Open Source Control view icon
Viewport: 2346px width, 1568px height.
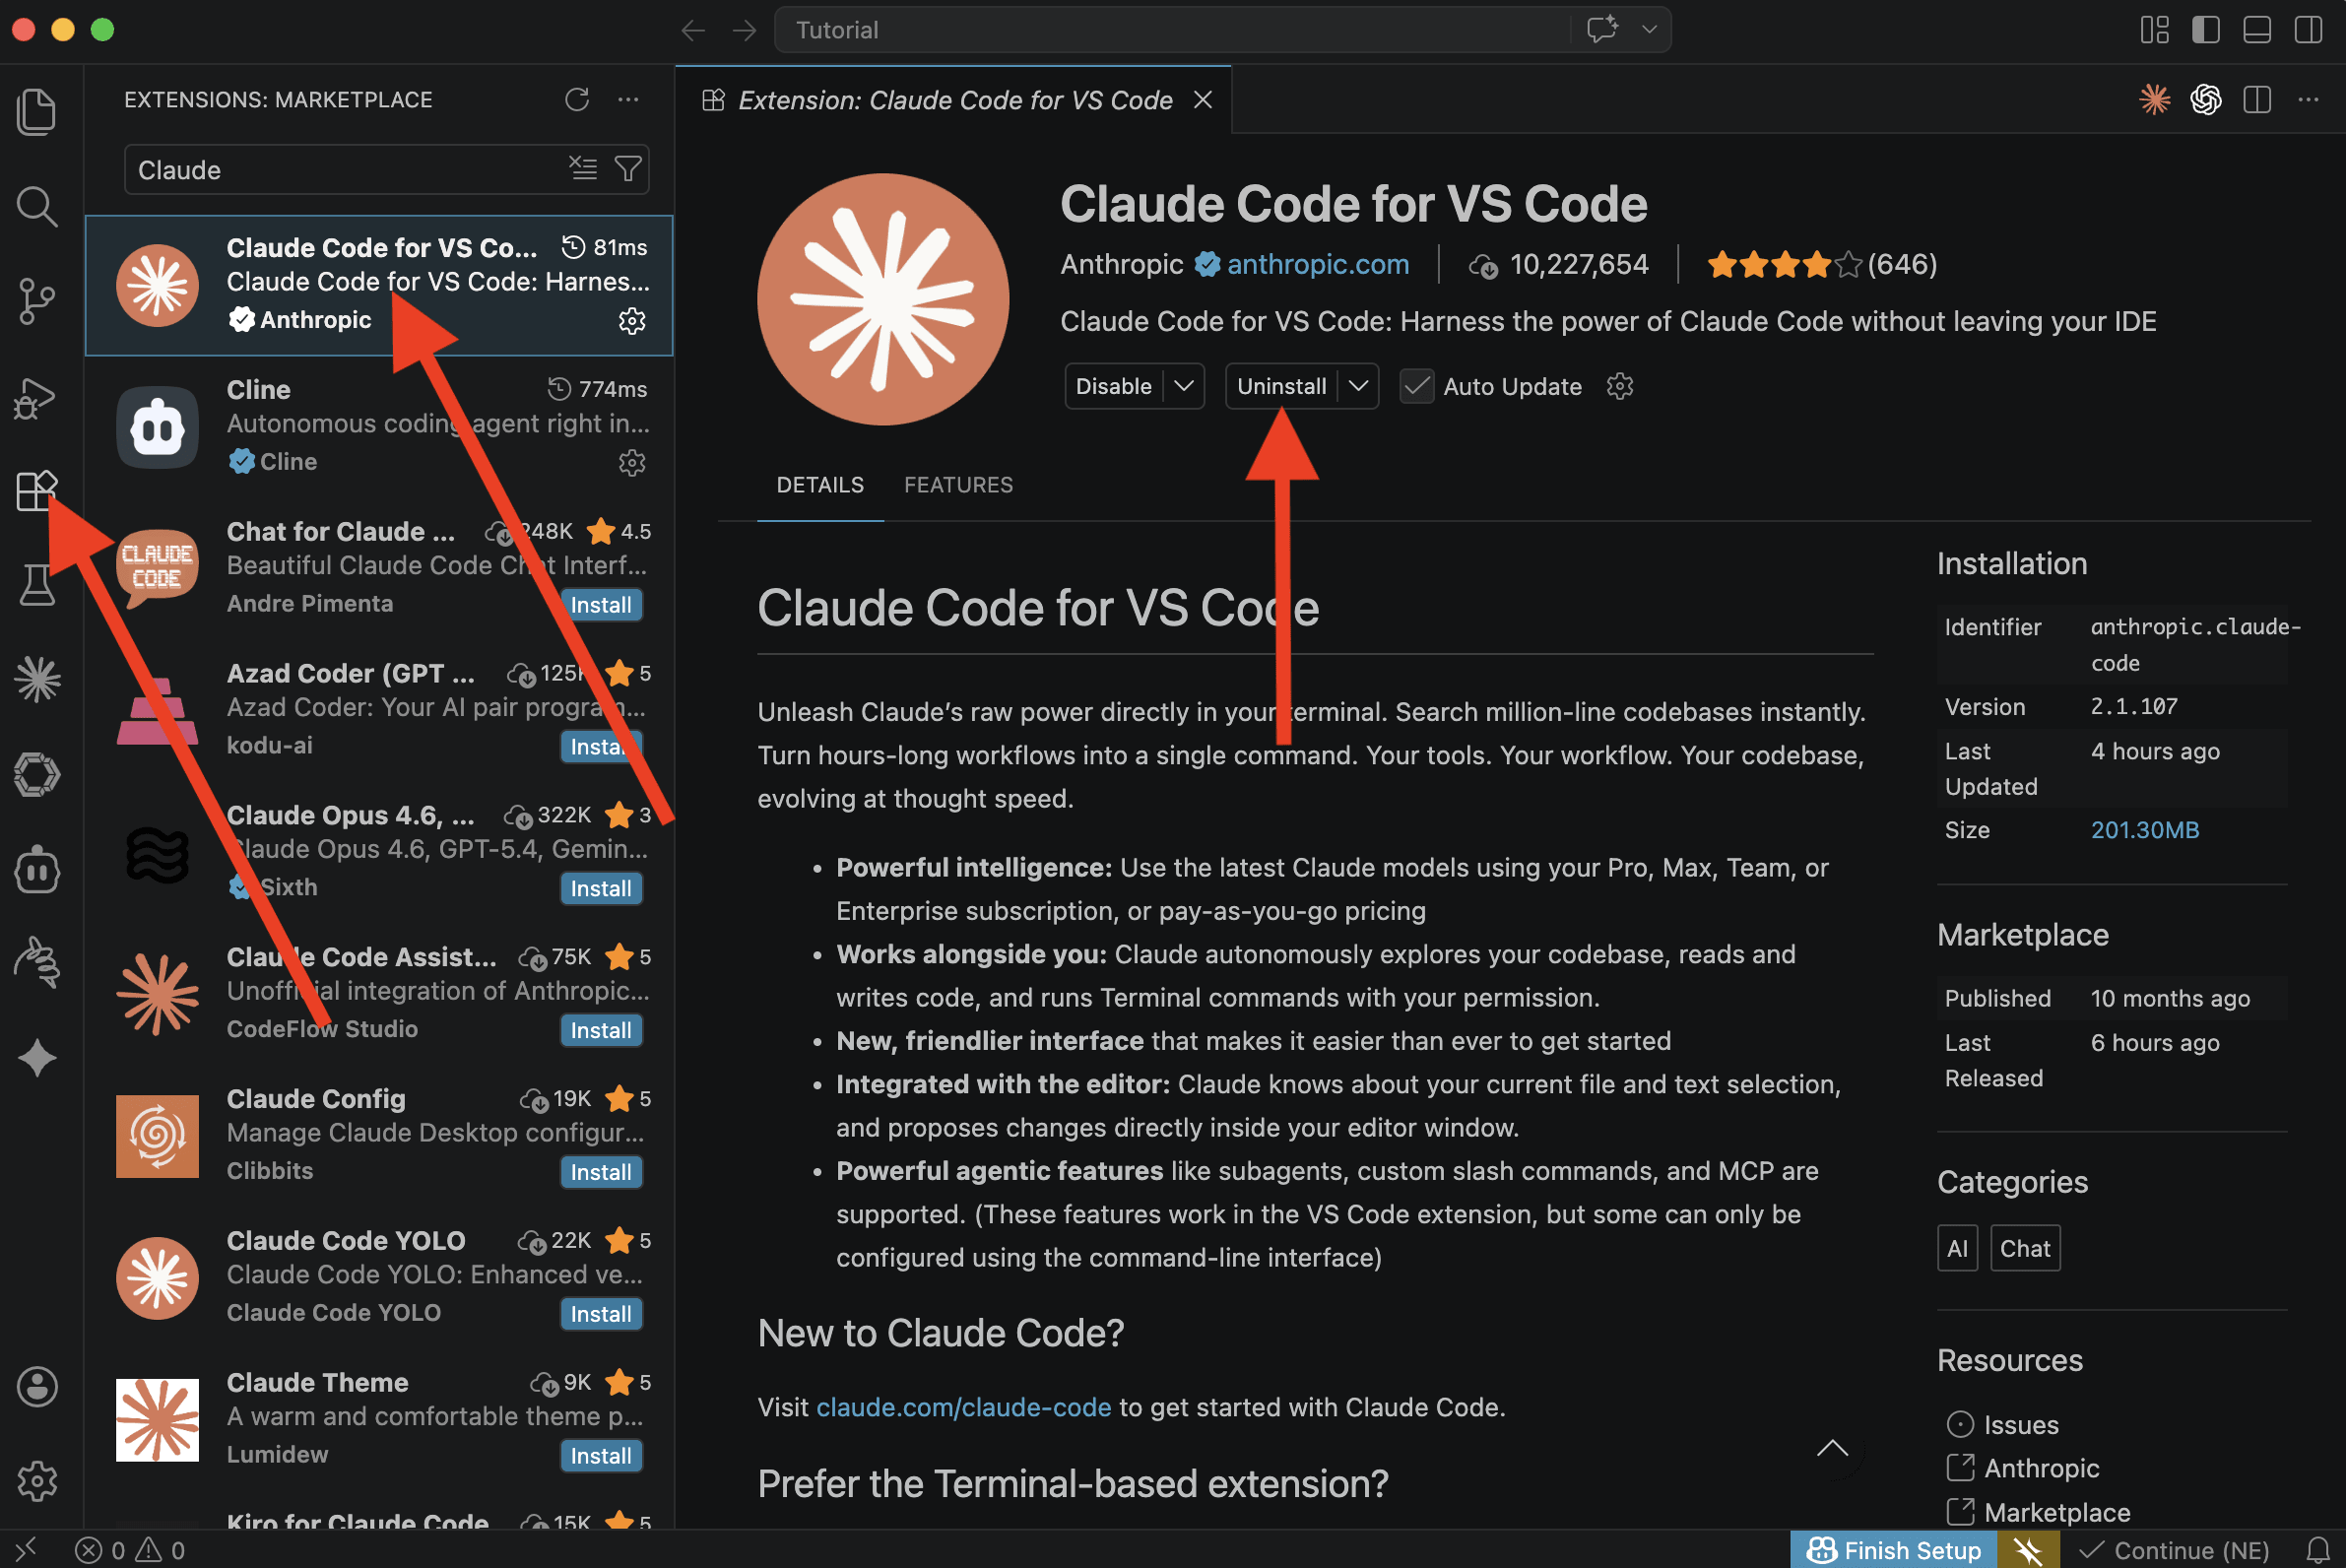coord(37,300)
